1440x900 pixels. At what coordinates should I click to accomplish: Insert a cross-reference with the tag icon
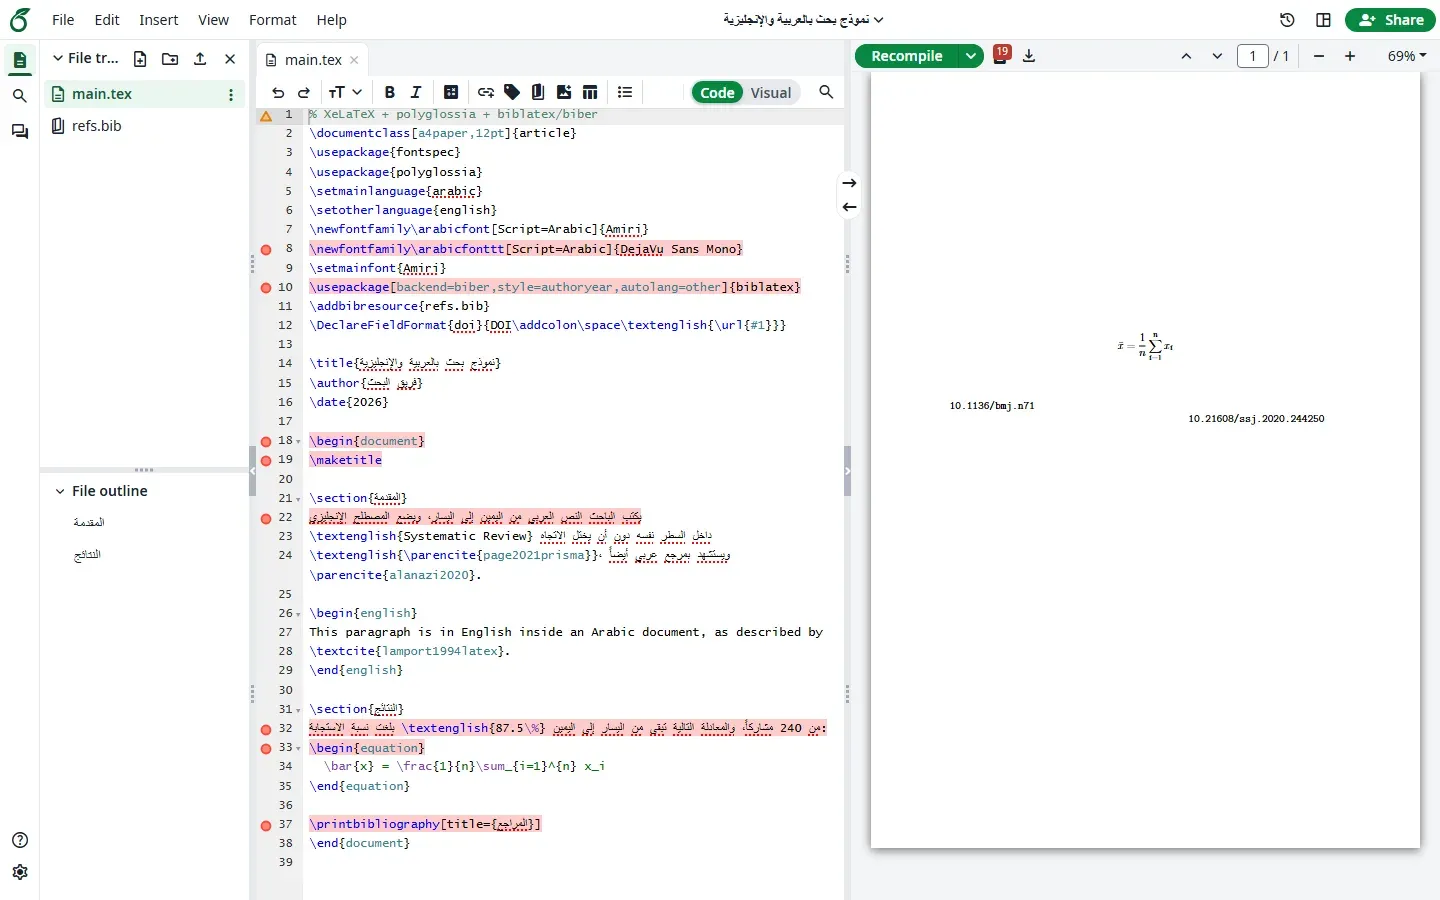tap(512, 92)
